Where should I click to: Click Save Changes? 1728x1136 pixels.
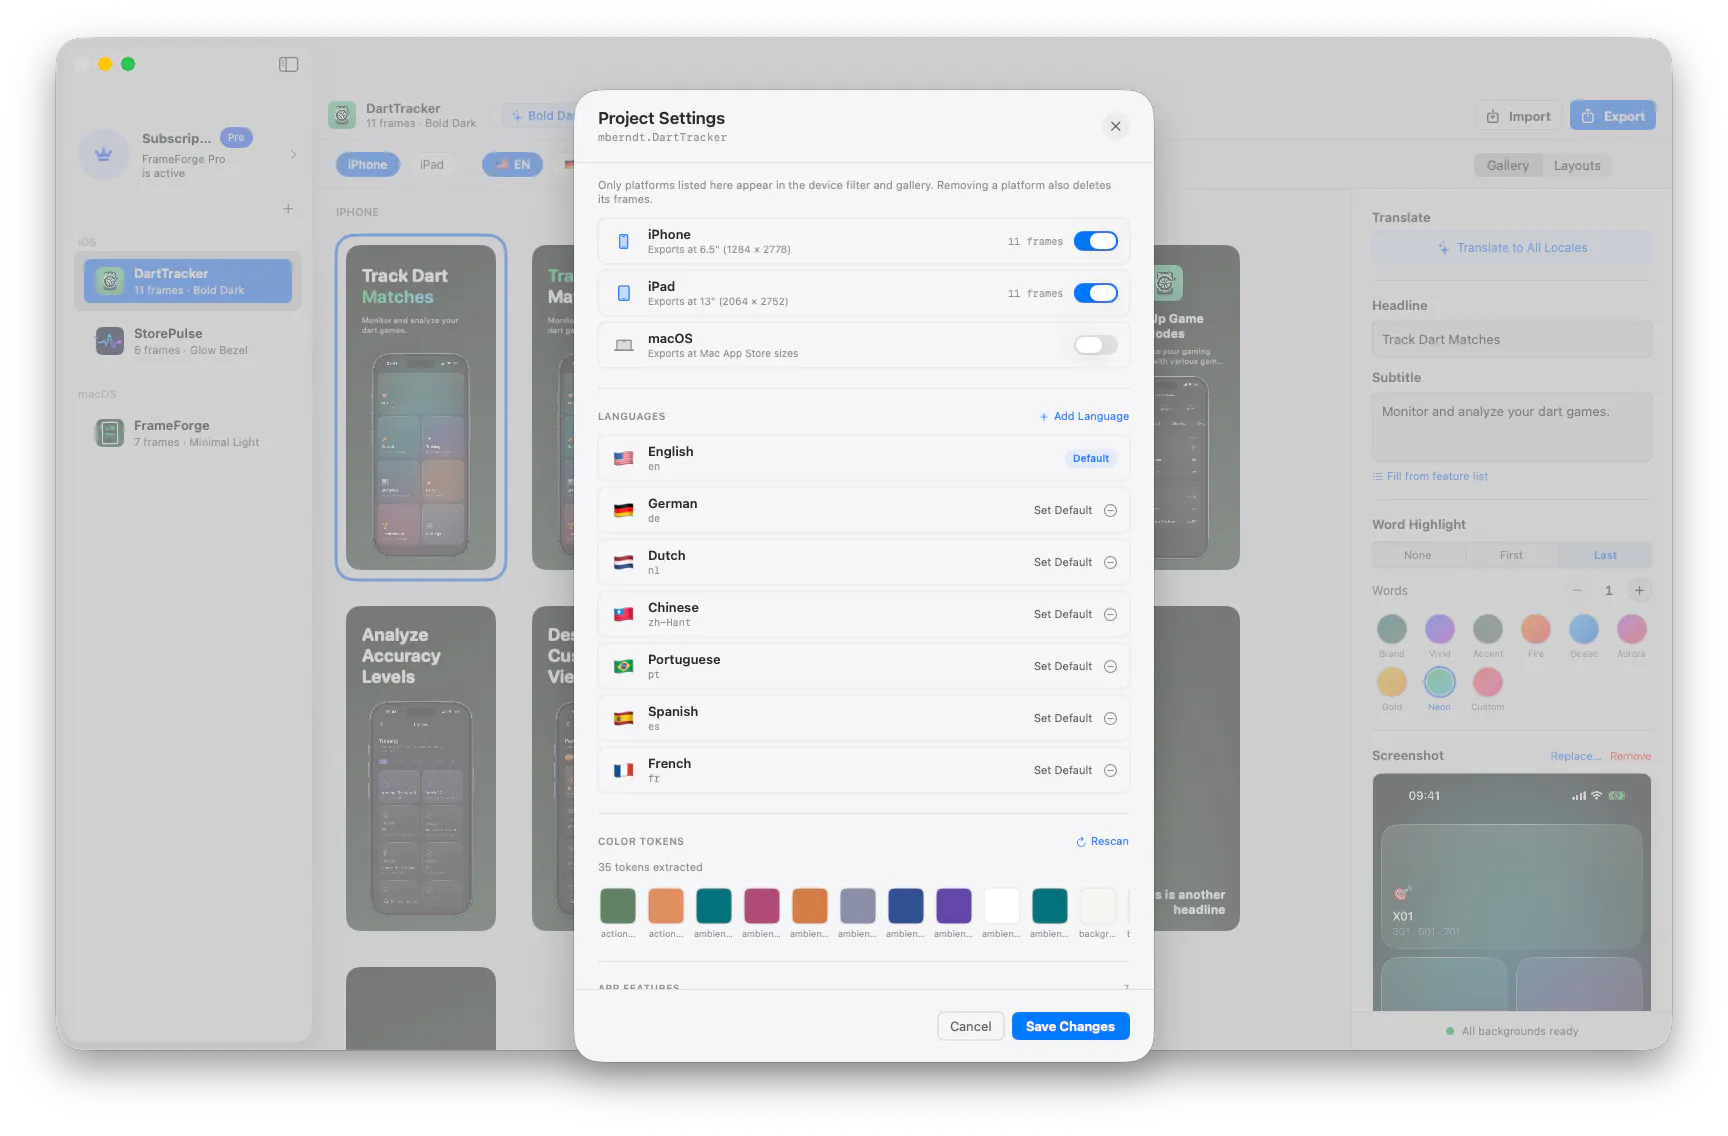tap(1070, 1026)
